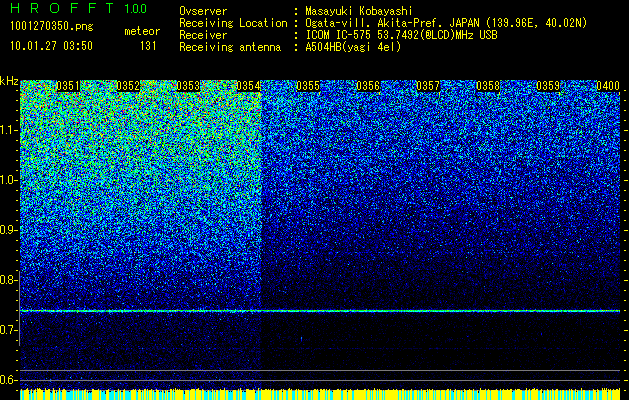Click the 0400 time marker

pos(608,86)
